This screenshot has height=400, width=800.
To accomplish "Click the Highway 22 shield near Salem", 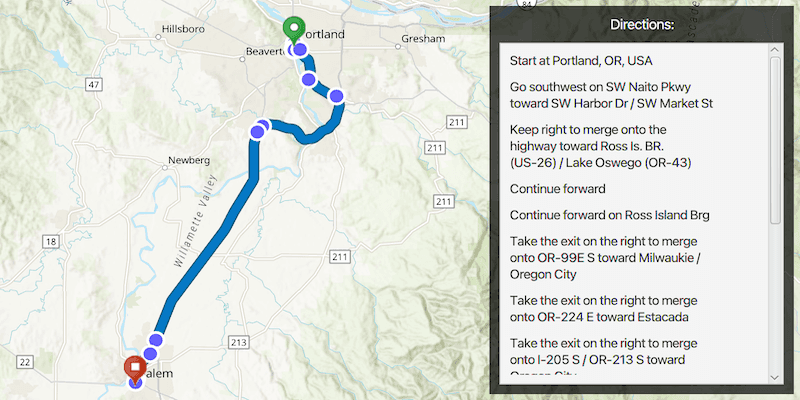I will point(26,361).
